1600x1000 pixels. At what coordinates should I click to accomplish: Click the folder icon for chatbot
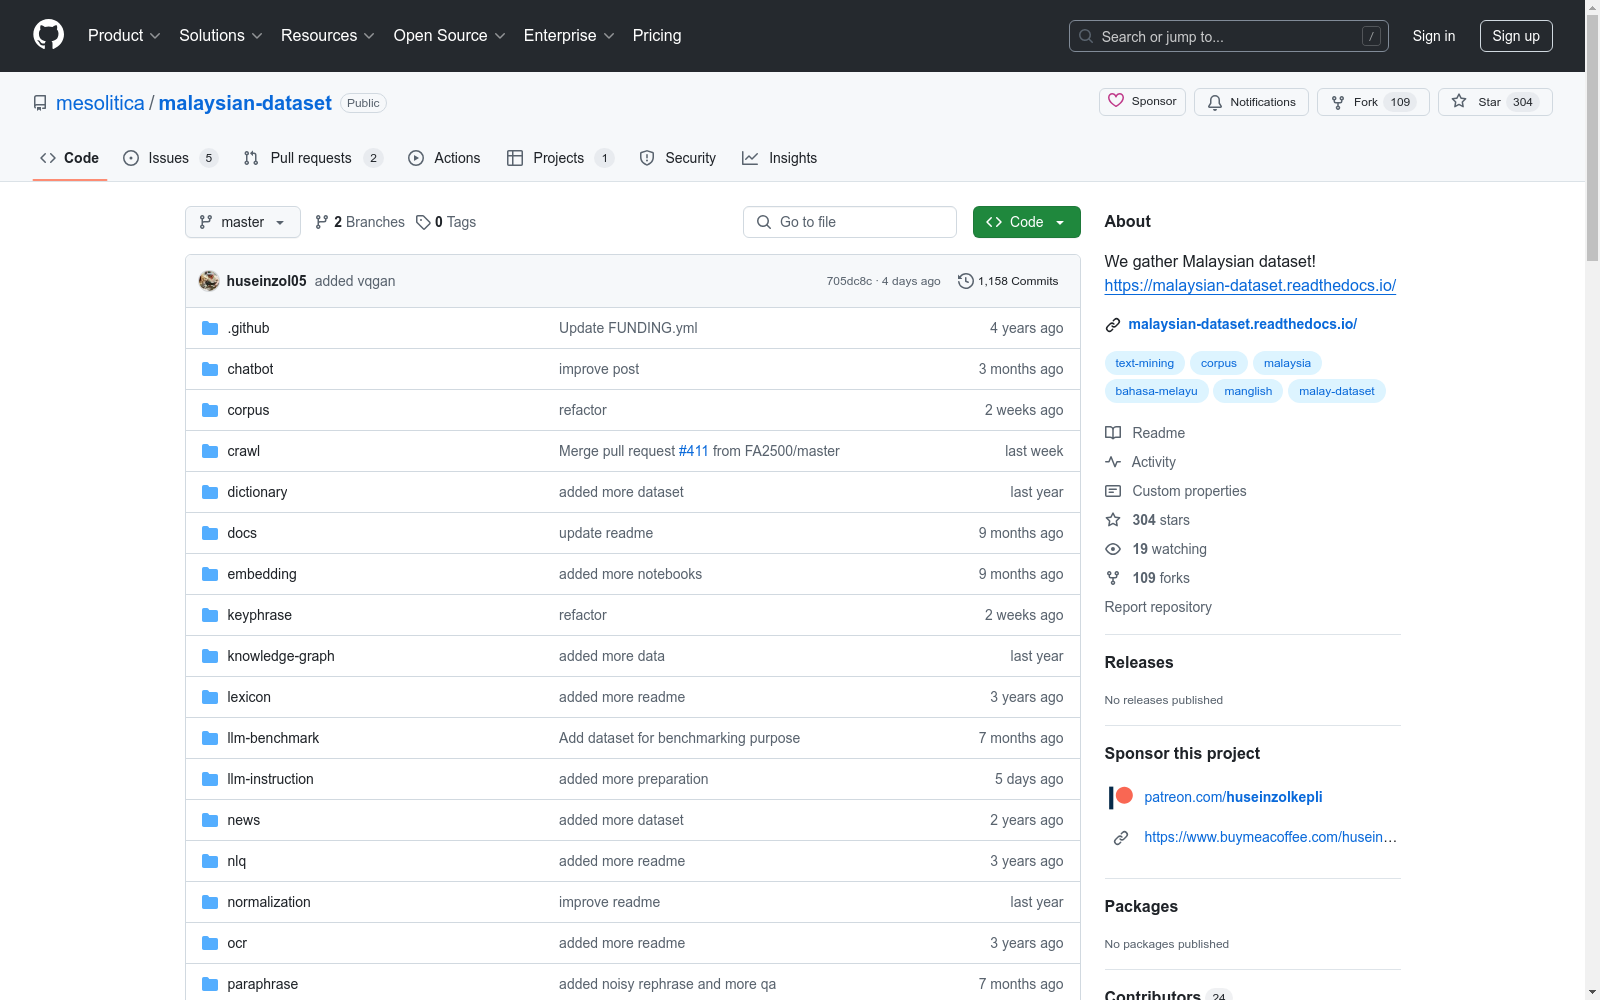tap(210, 369)
